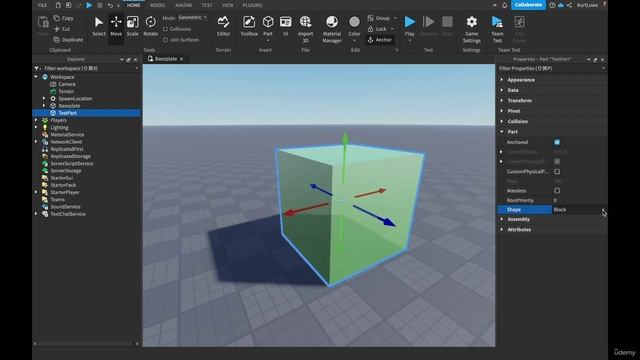Select TestPart in the Explorer
This screenshot has height=360, width=640.
(67, 113)
